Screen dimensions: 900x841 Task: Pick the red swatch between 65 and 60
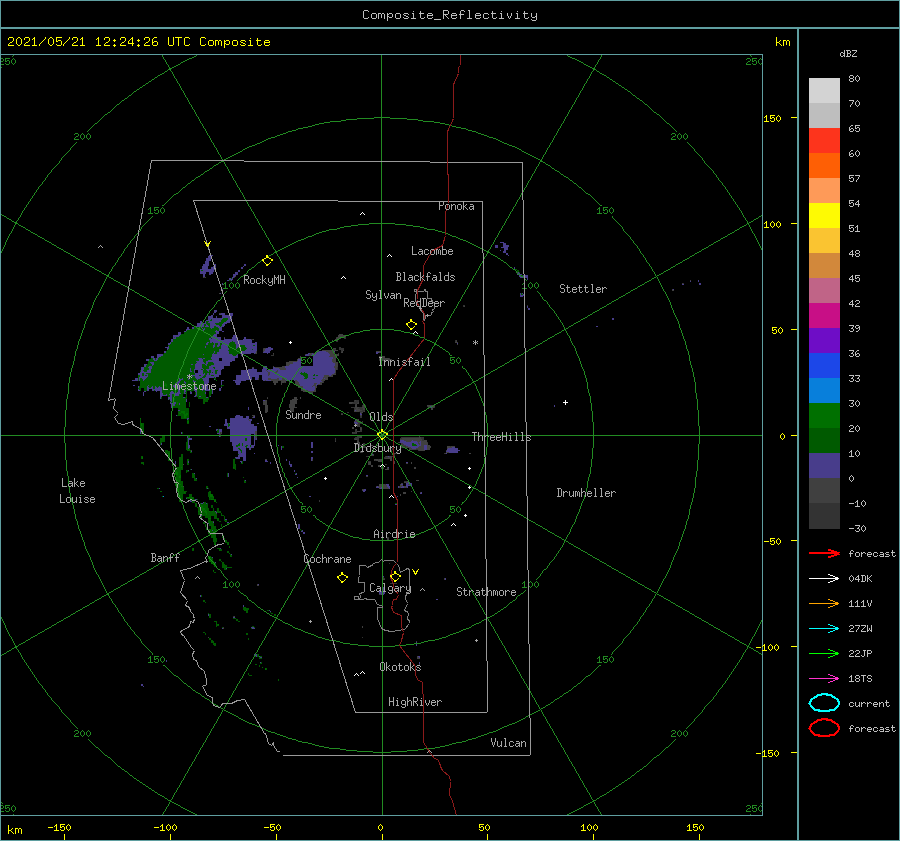[x=824, y=141]
